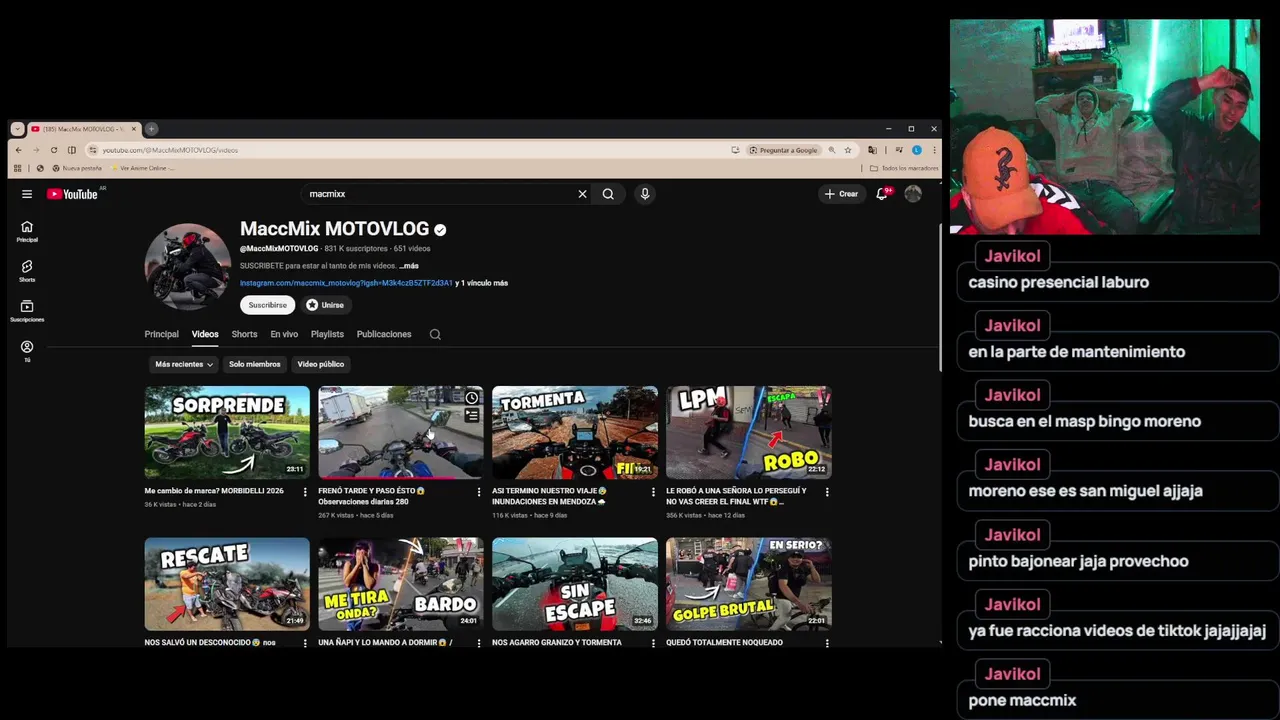Click the Crear button
Viewport: 1280px width, 720px height.
tap(841, 194)
